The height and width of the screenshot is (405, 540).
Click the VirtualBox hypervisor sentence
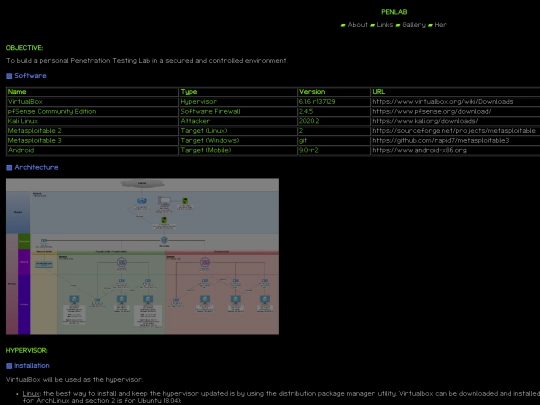pyautogui.click(x=74, y=380)
